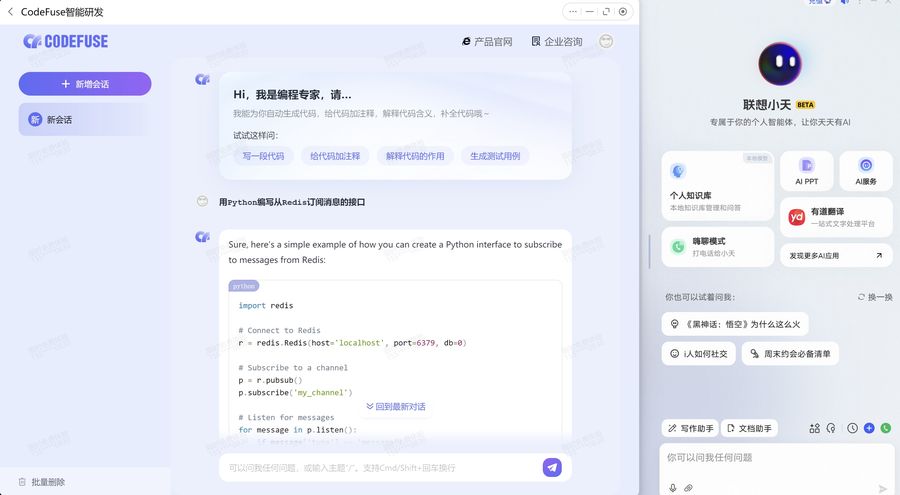Open the 企业咨询 link

(557, 41)
